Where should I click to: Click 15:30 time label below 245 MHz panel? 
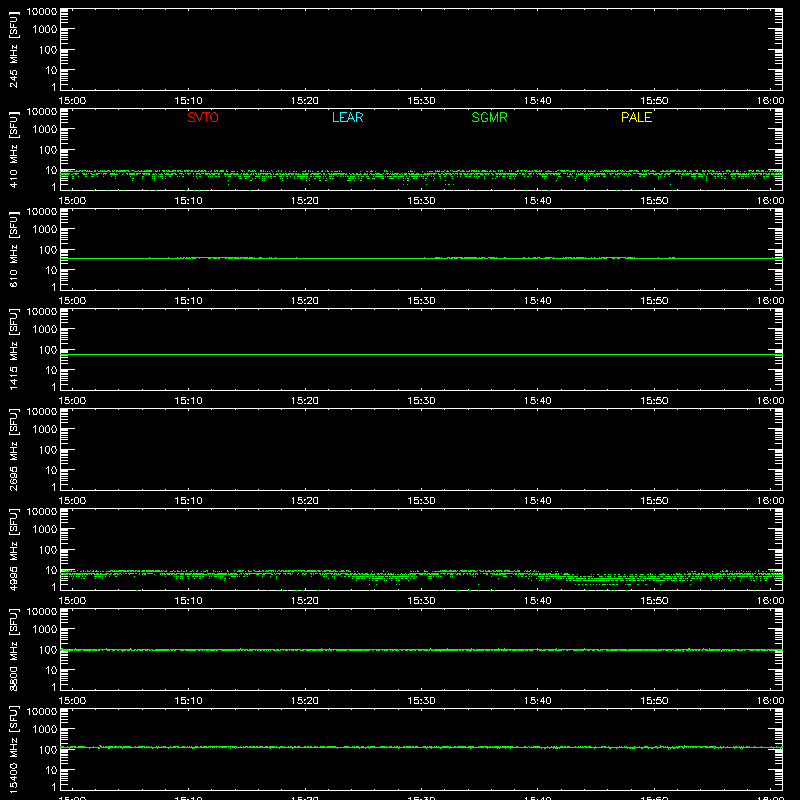421,101
